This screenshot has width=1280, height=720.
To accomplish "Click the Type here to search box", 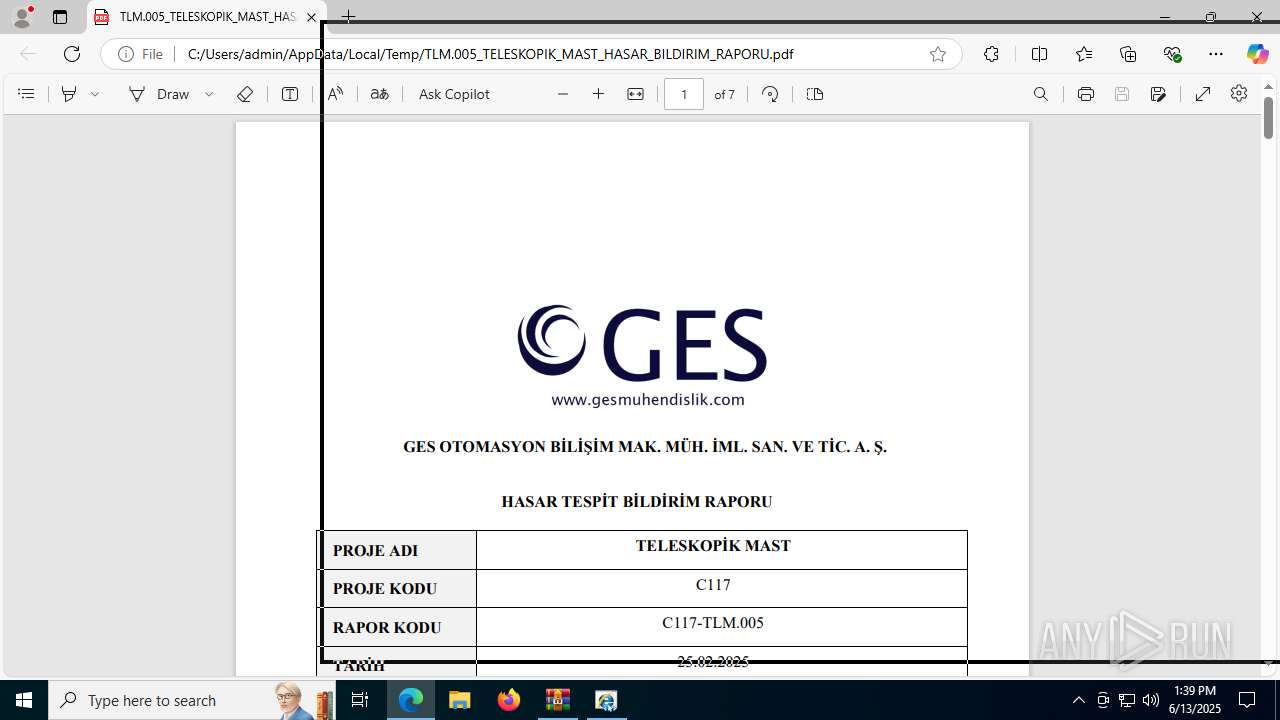I will [190, 700].
